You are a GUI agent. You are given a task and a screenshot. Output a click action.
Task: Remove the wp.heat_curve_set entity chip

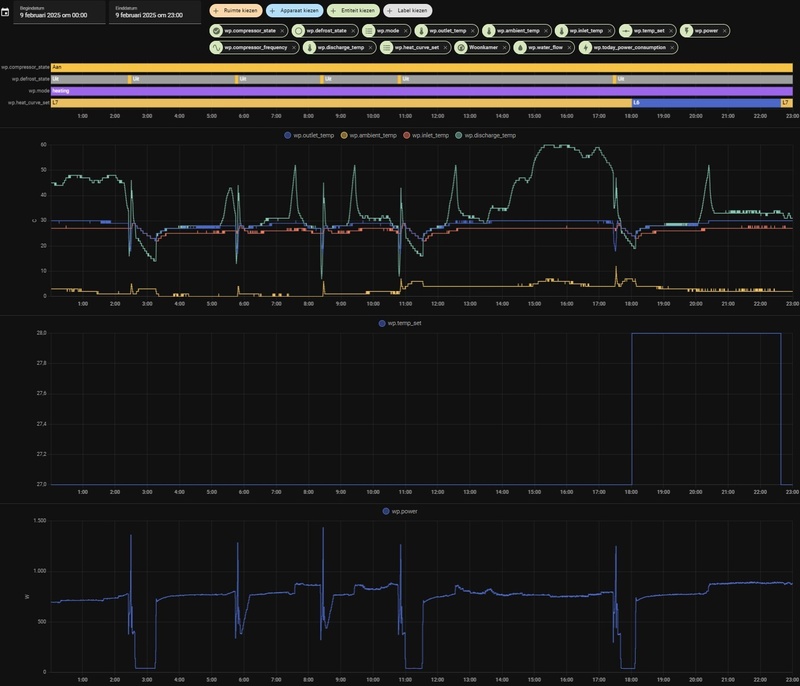click(x=445, y=47)
